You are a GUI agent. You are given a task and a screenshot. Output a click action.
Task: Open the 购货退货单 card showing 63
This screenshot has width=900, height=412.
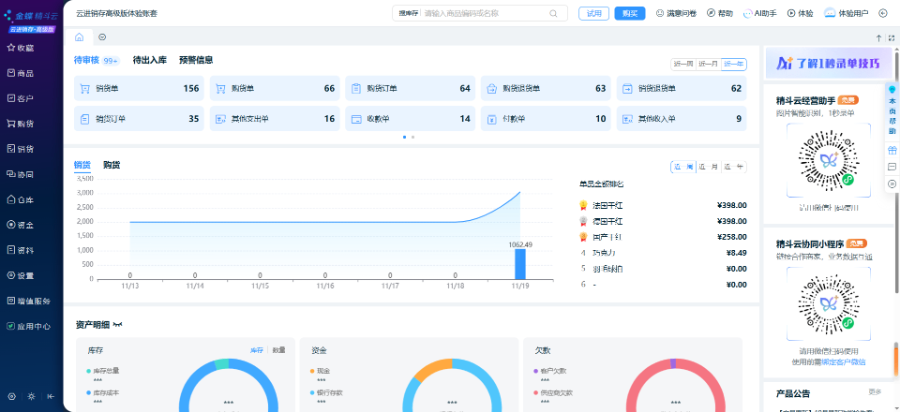coord(546,88)
